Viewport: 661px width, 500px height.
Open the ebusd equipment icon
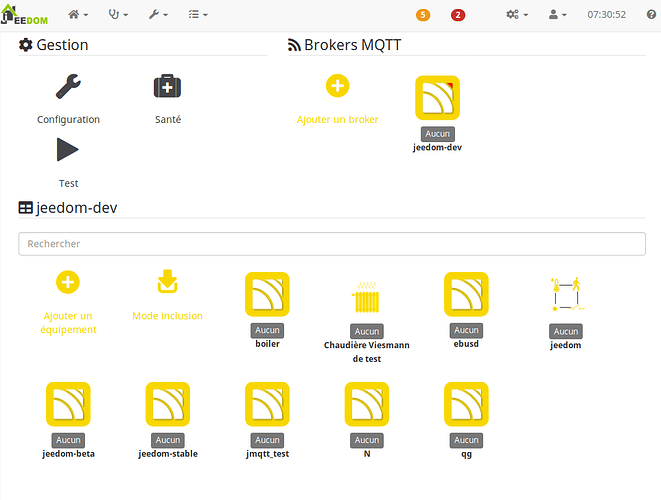(466, 294)
